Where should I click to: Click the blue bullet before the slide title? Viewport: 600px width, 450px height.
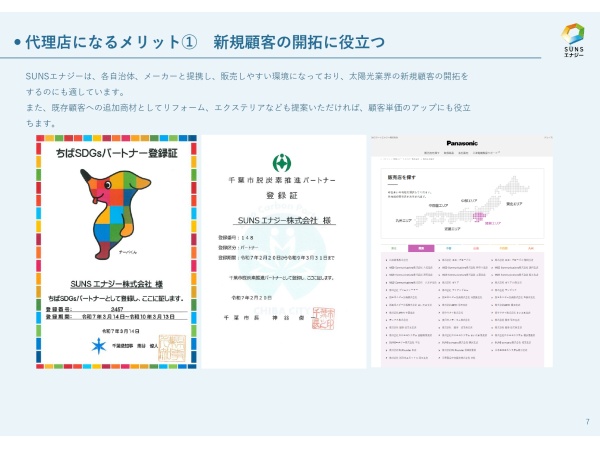18,43
